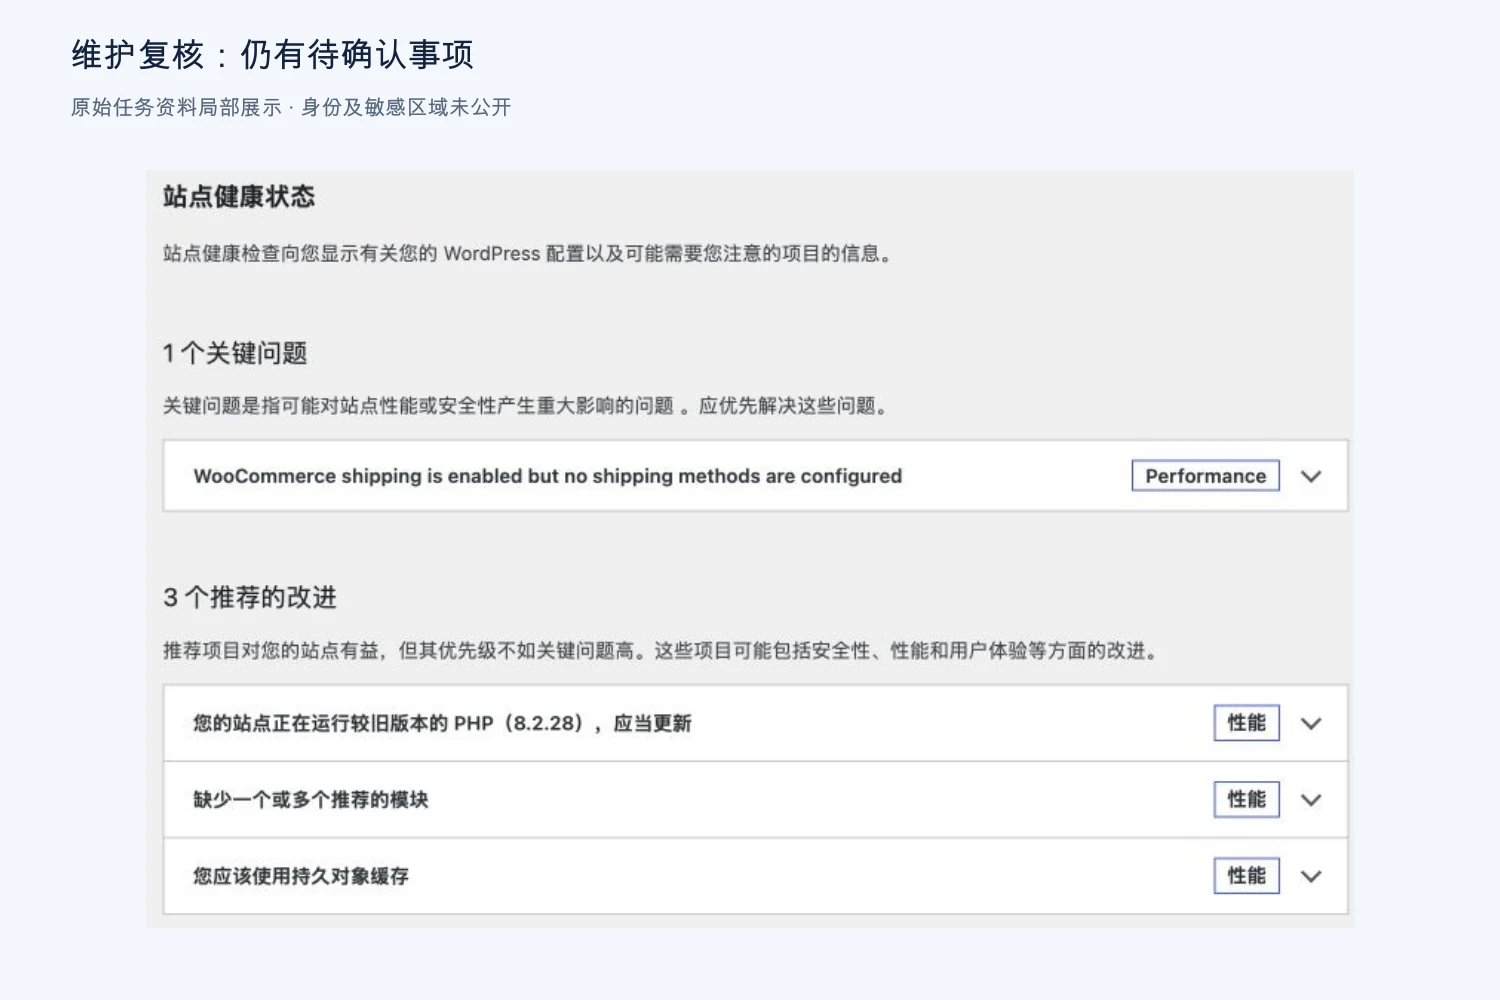Click the Performance badge on WooCommerce row
This screenshot has width=1500, height=1000.
click(x=1205, y=476)
